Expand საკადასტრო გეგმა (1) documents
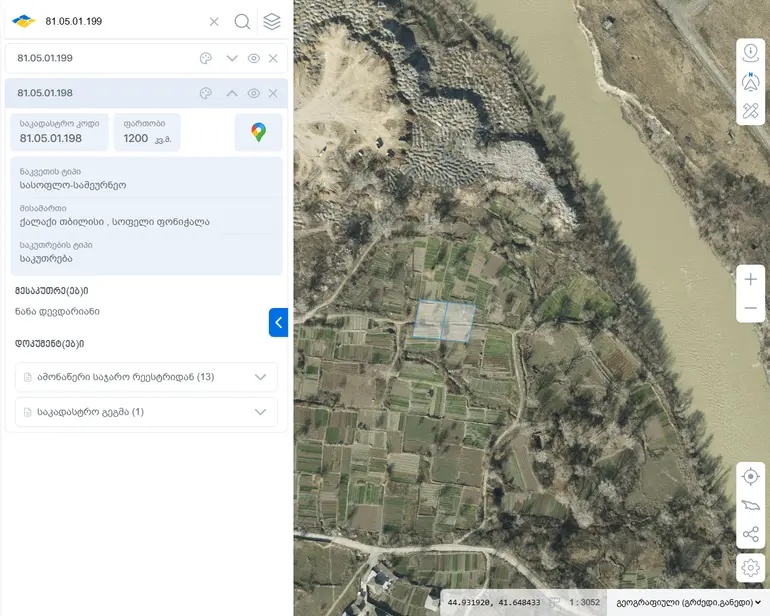This screenshot has height=616, width=770. 146,412
